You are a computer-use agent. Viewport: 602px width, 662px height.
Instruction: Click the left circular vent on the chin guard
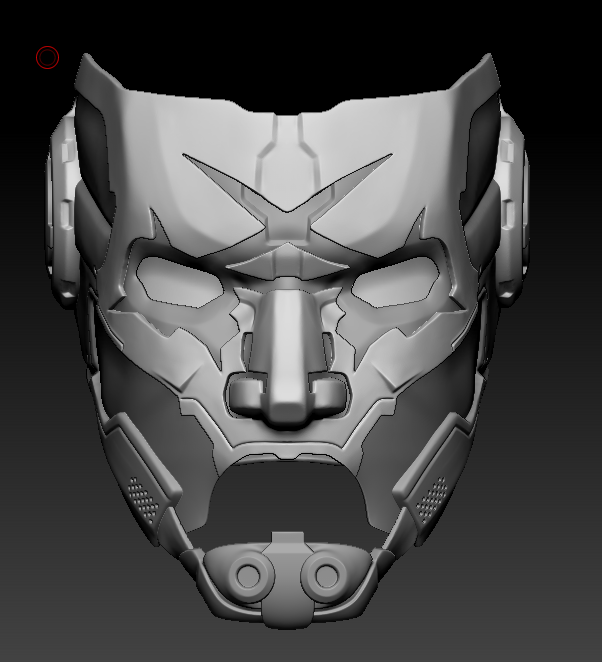[x=247, y=575]
